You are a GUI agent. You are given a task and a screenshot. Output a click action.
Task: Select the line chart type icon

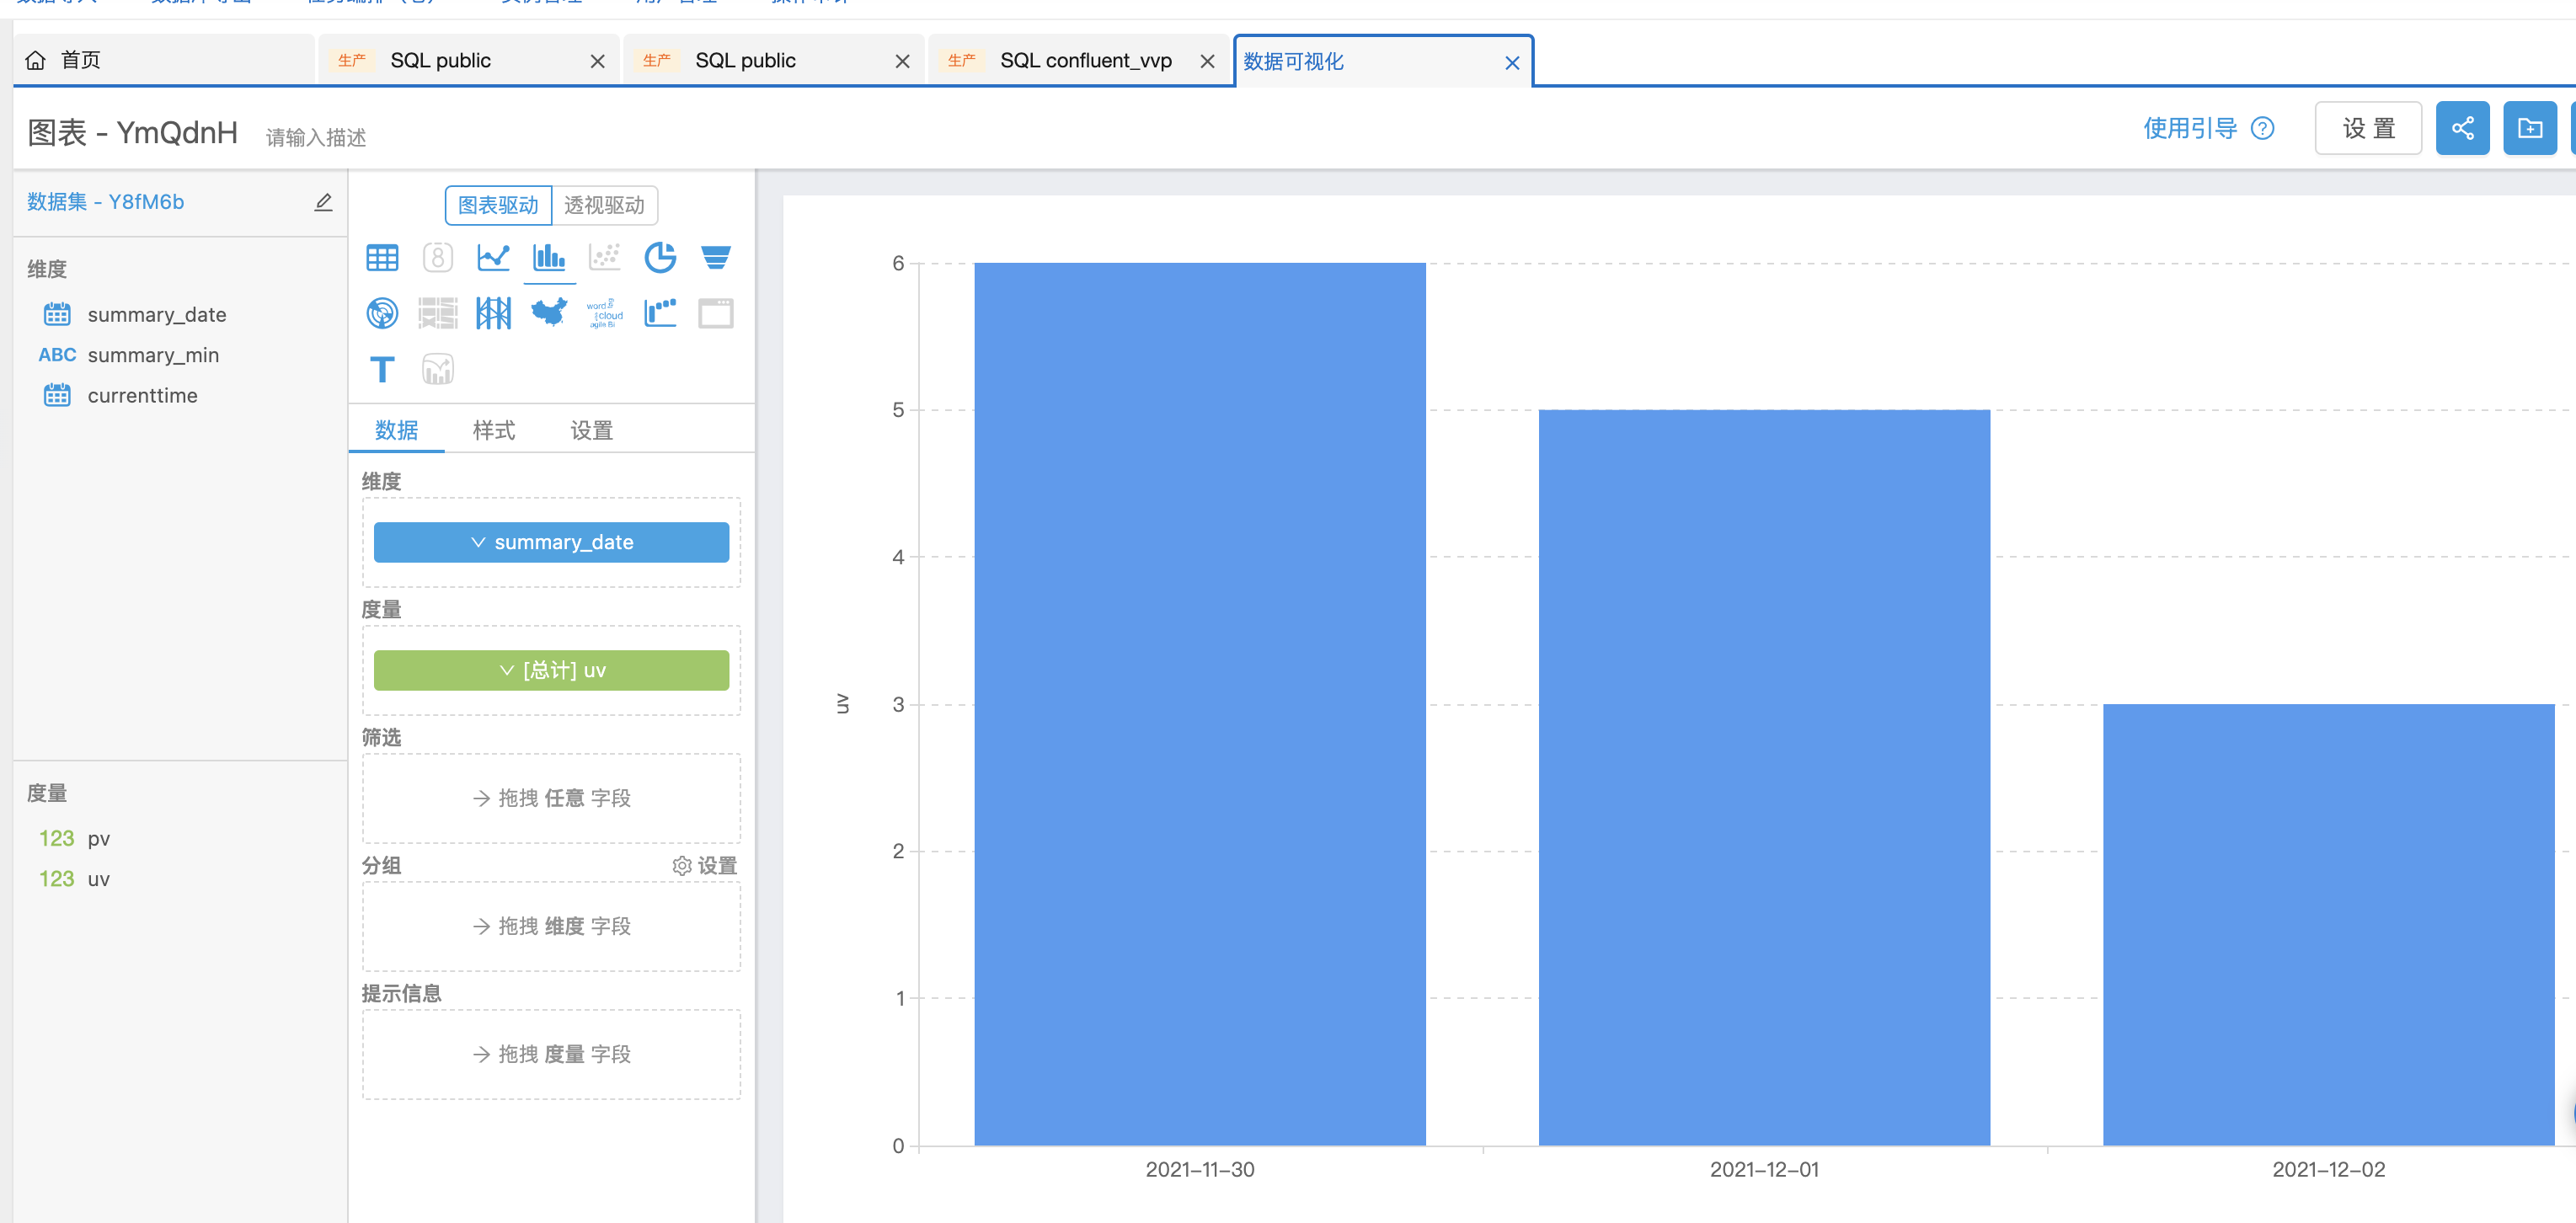click(493, 258)
